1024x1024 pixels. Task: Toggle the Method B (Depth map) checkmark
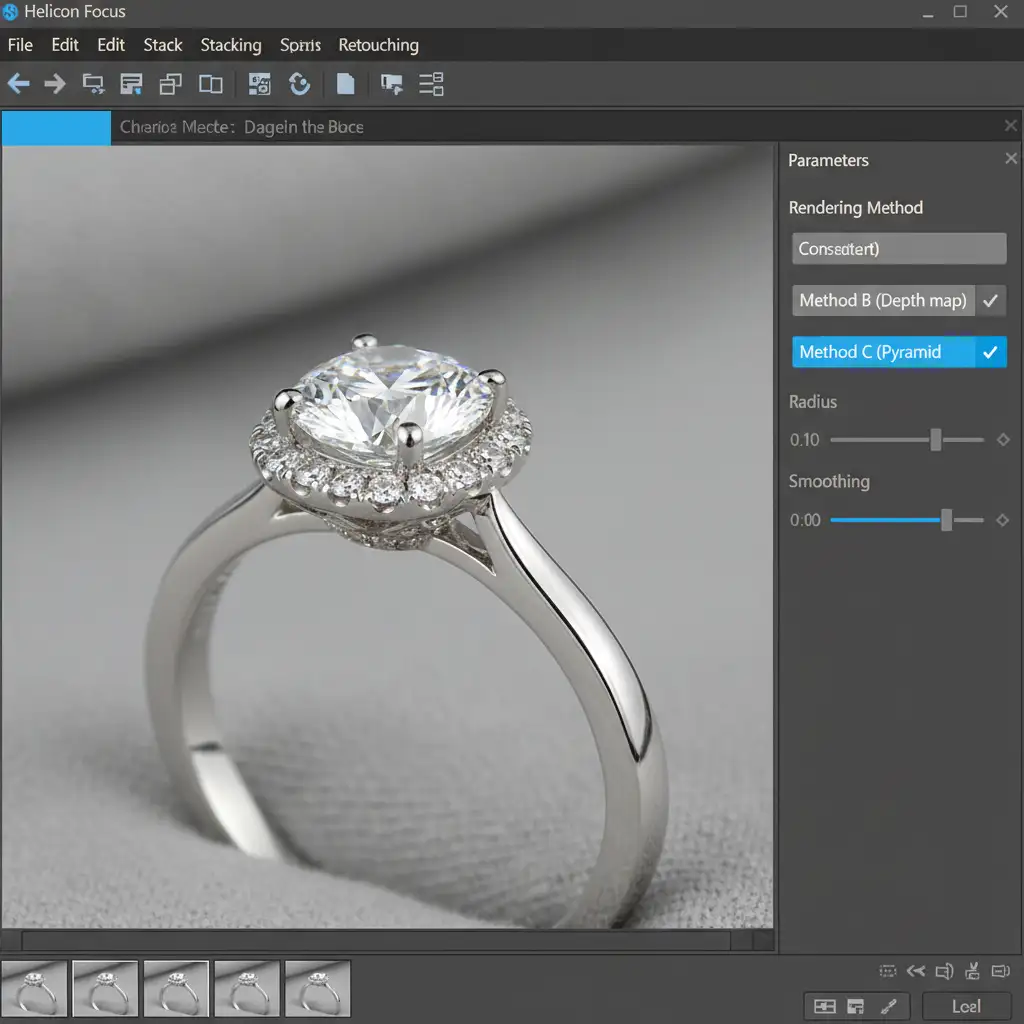pos(991,300)
